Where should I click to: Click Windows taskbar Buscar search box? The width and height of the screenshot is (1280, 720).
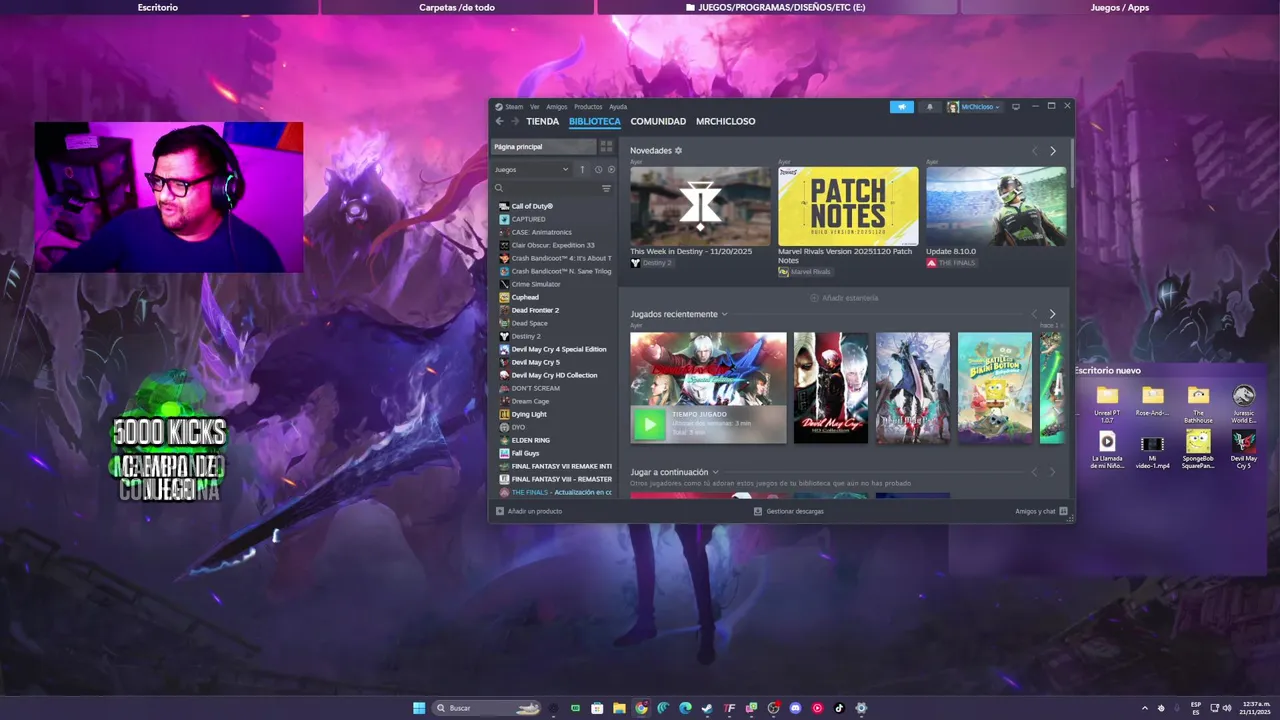[487, 708]
